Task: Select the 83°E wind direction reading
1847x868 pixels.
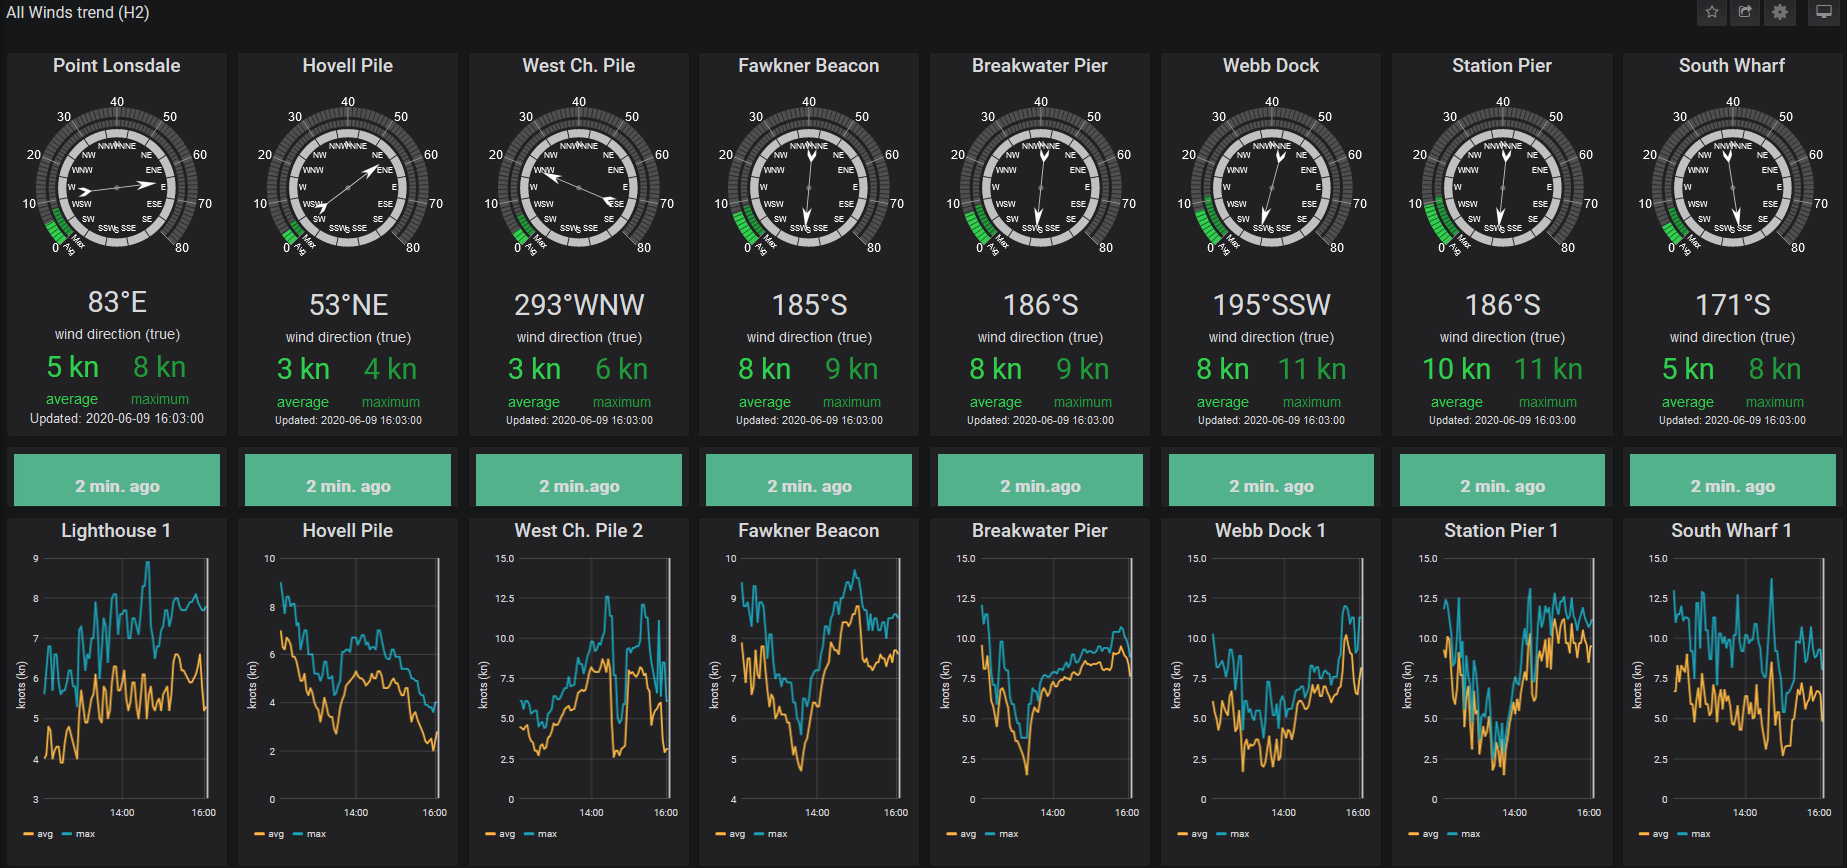Action: [117, 302]
